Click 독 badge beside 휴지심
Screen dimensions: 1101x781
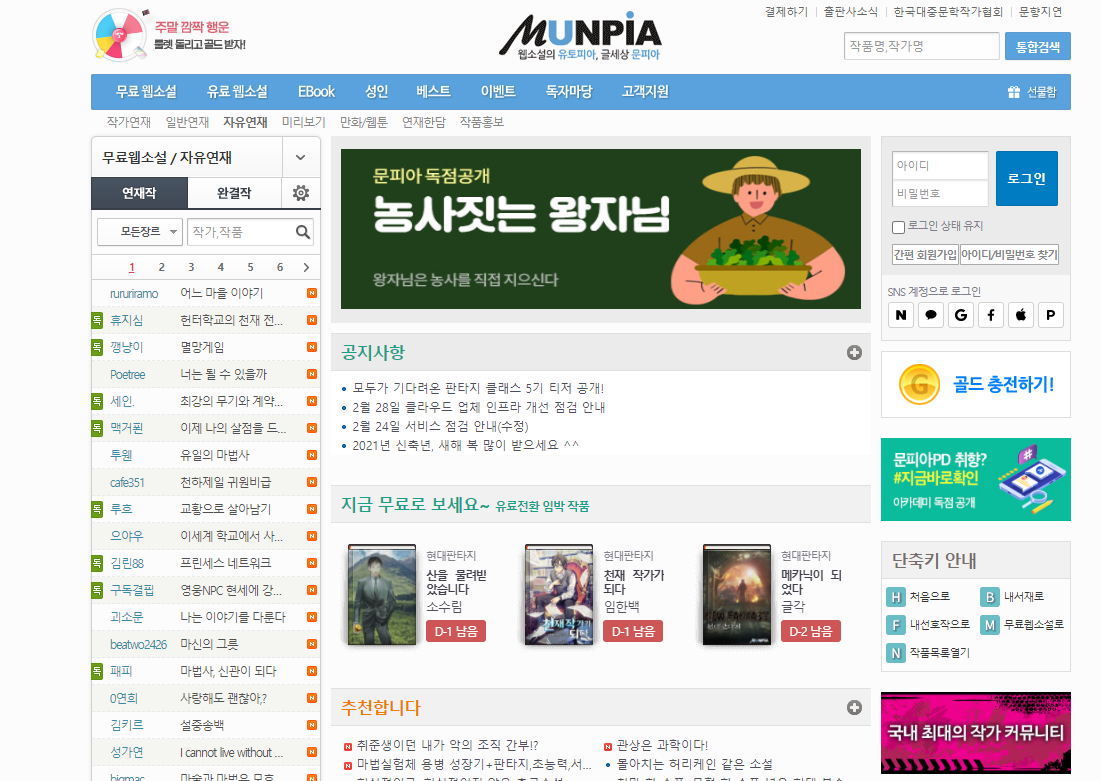[x=97, y=320]
